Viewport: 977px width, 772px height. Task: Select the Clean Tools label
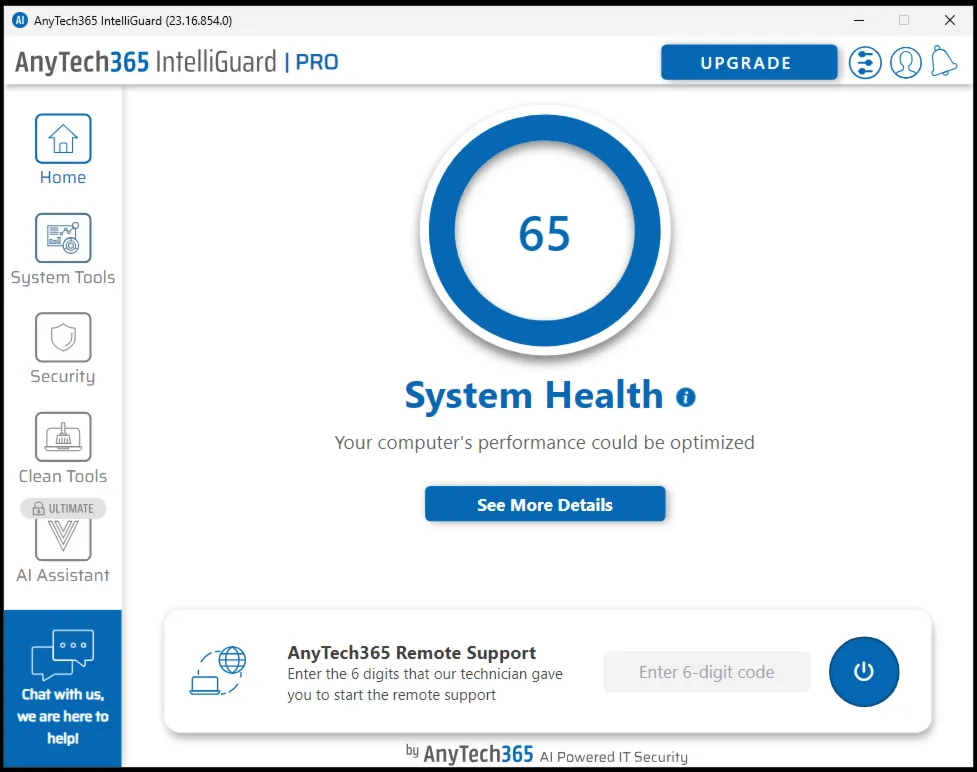(x=63, y=476)
